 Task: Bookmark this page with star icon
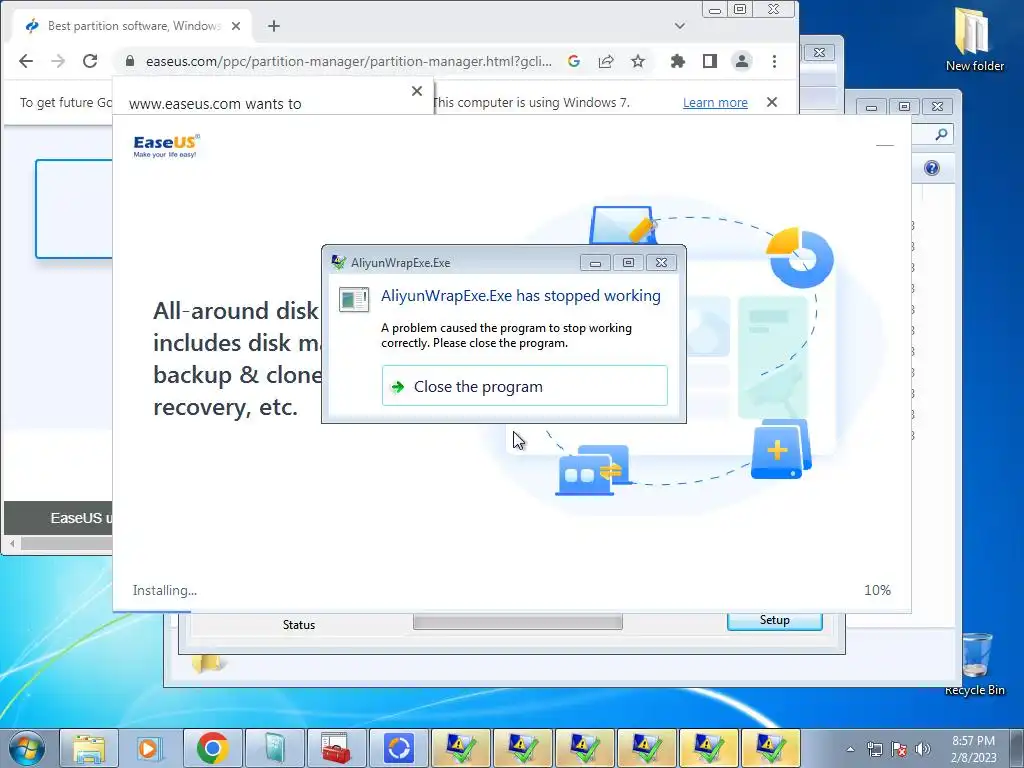[x=638, y=61]
